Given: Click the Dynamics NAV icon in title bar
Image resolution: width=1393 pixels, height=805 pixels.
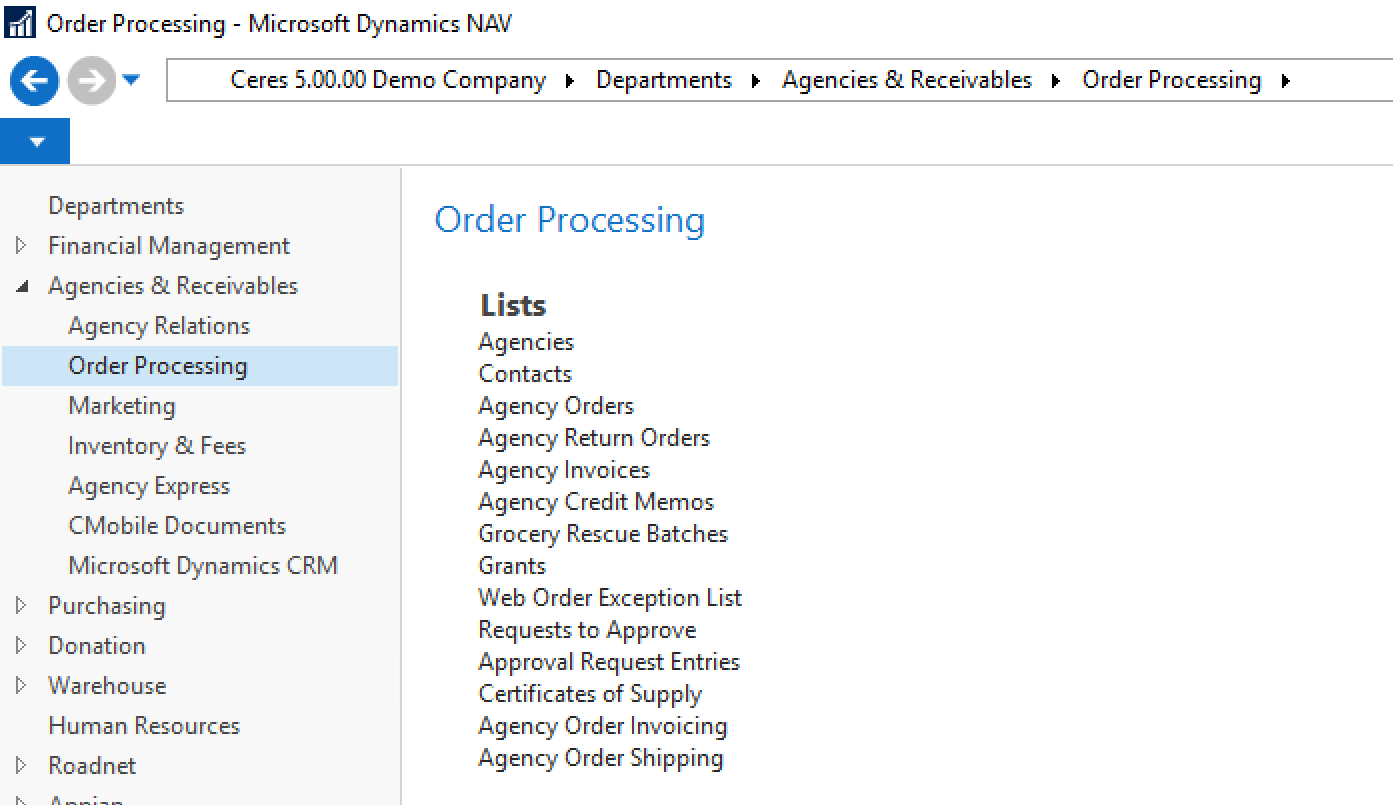Looking at the screenshot, I should [x=19, y=22].
